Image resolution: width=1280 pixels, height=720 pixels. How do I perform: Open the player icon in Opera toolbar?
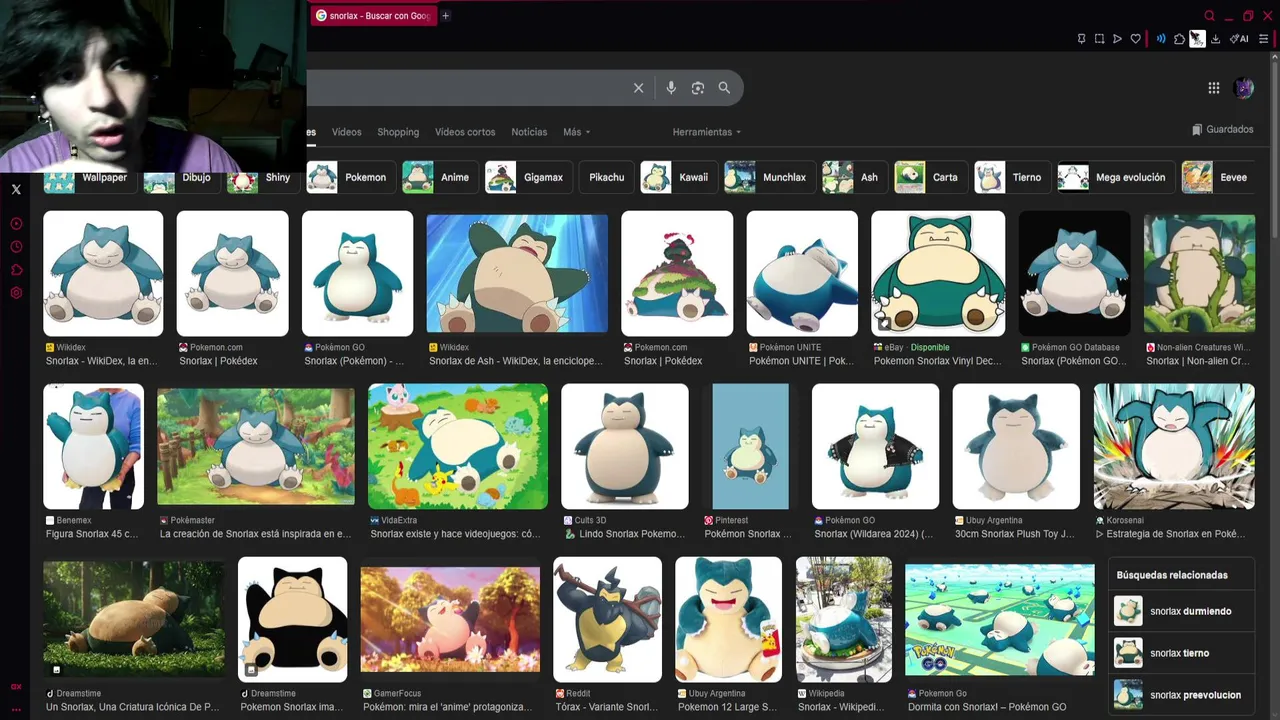(x=1117, y=39)
